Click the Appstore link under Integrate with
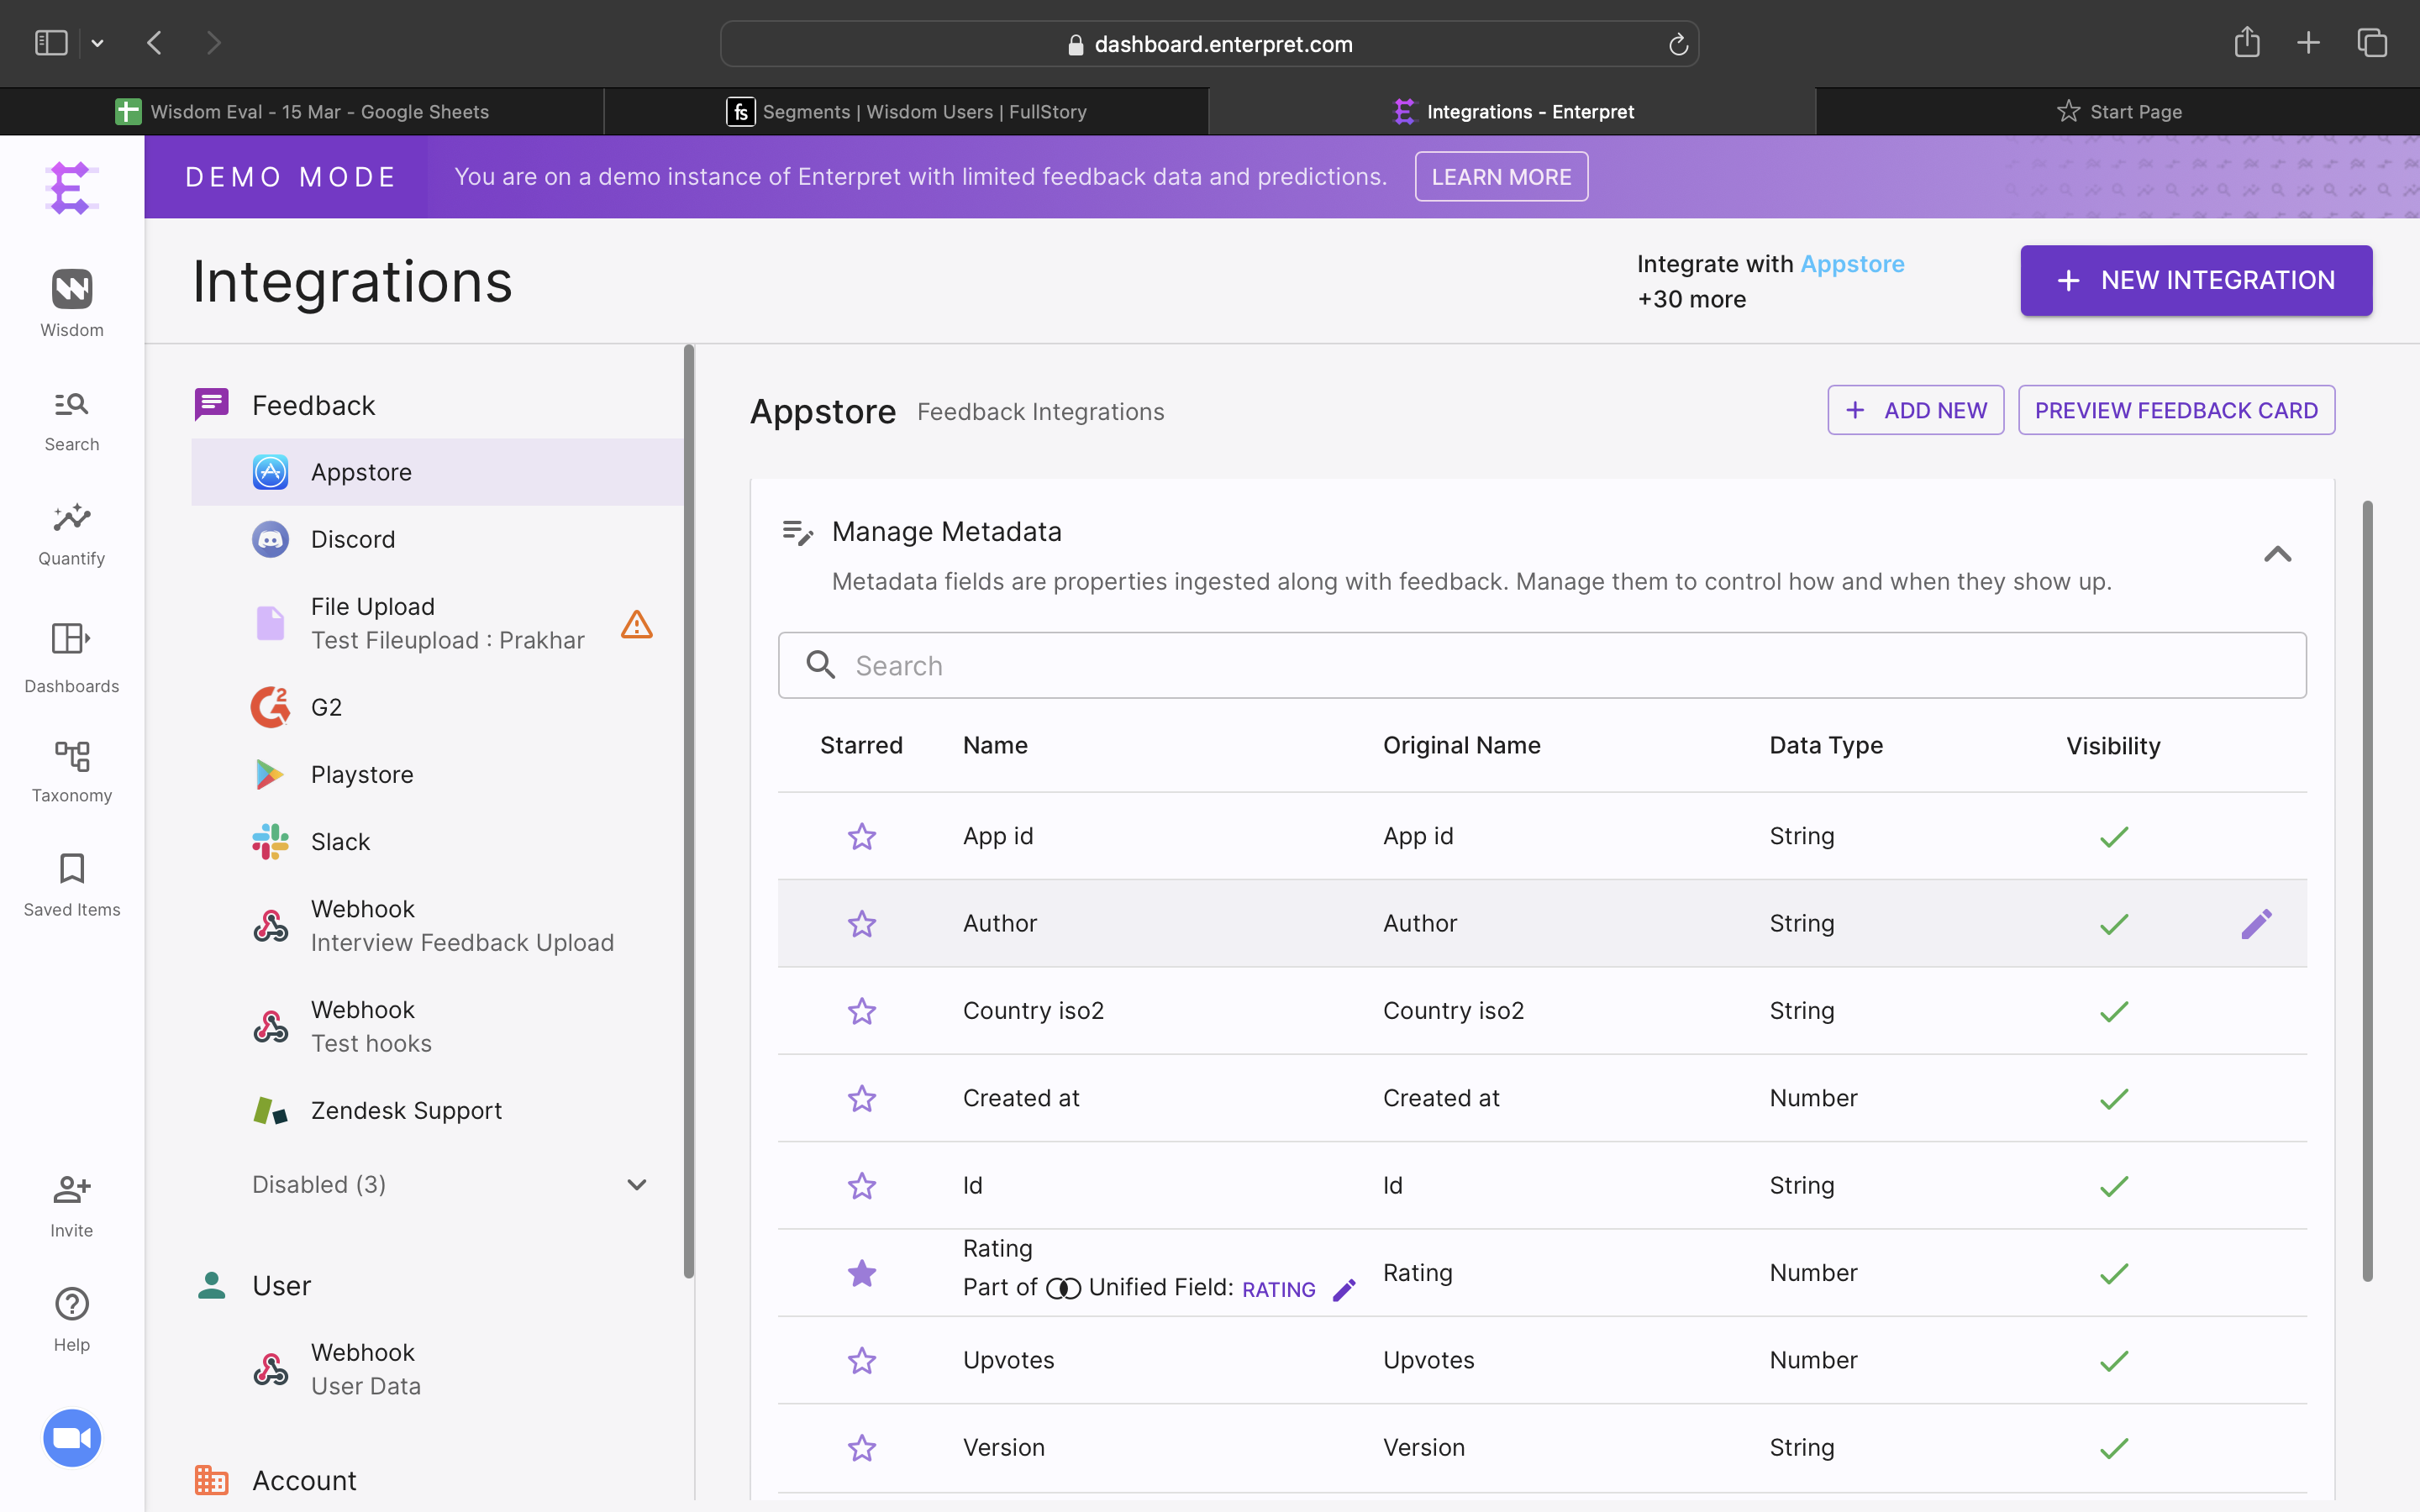 1852,264
